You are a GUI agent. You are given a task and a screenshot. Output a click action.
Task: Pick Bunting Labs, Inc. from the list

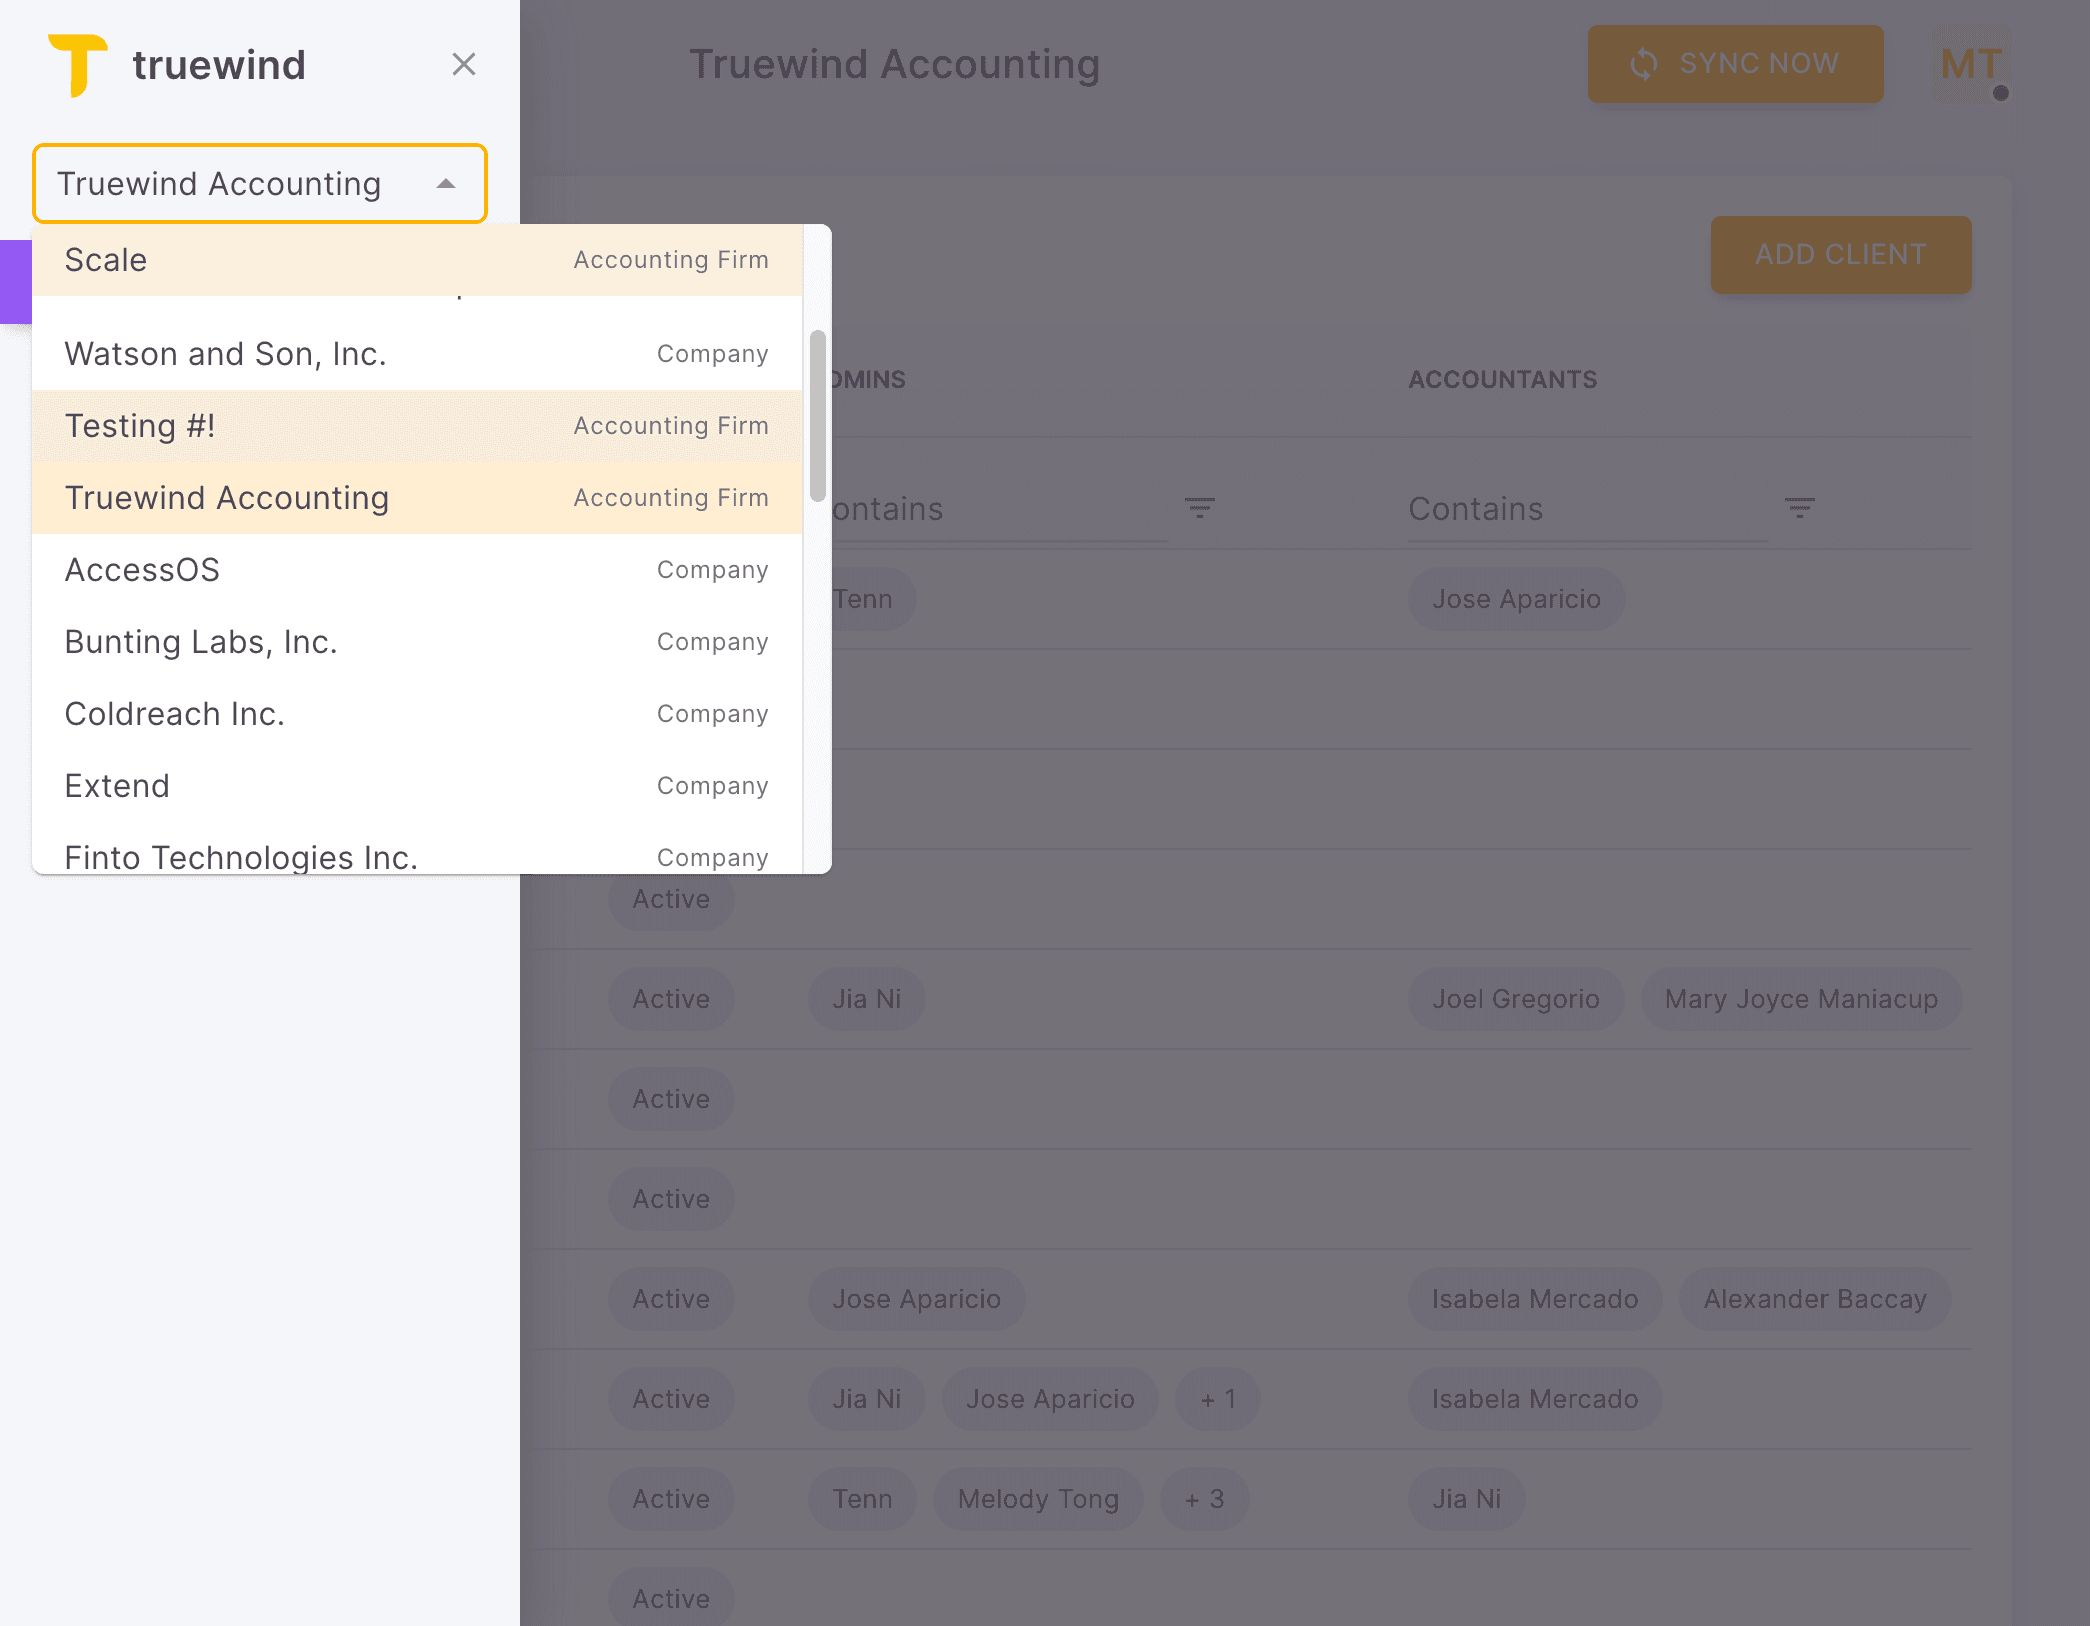point(201,641)
